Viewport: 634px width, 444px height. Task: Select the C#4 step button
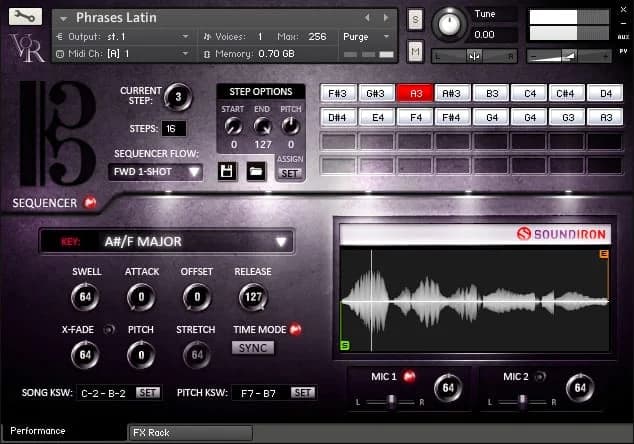[x=566, y=93]
